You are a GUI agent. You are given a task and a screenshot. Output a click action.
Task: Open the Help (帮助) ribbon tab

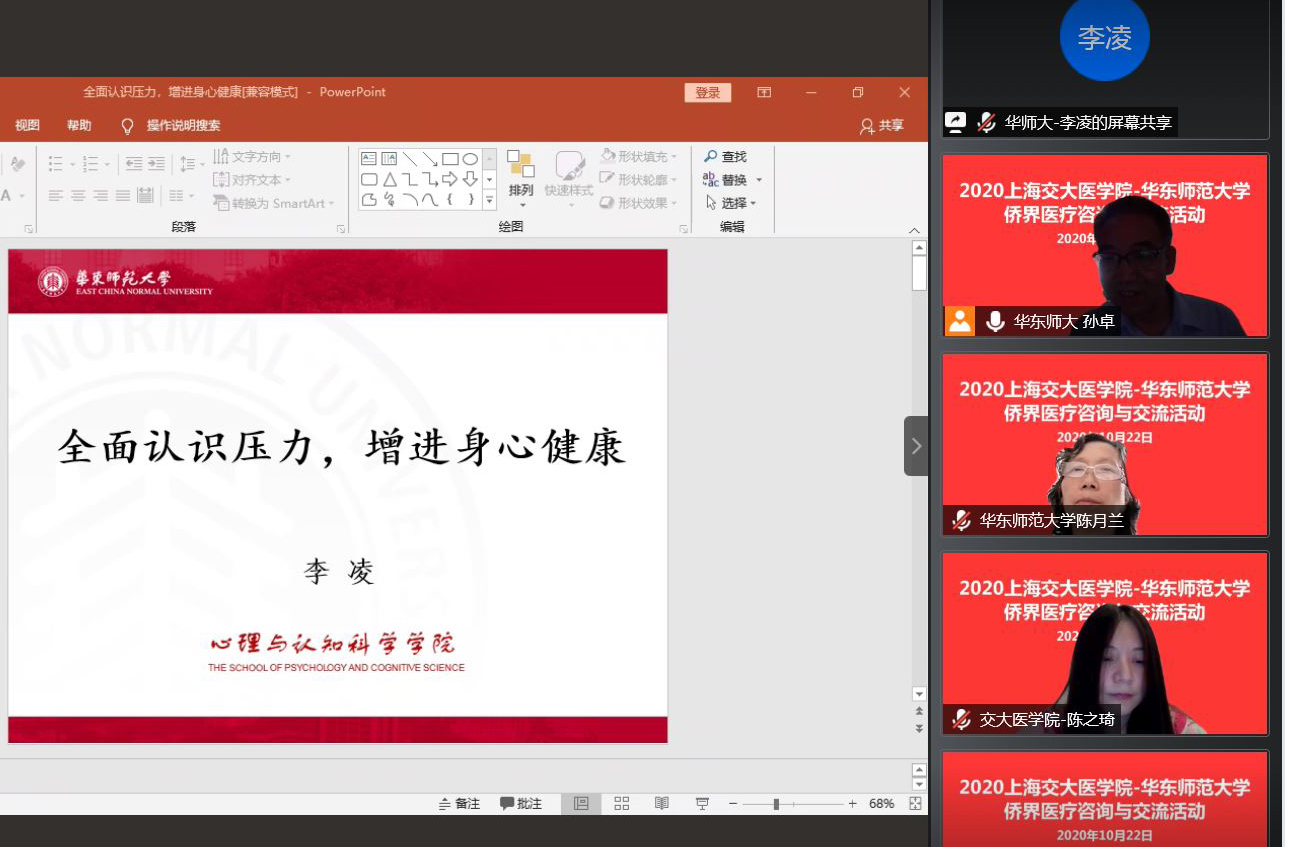79,126
